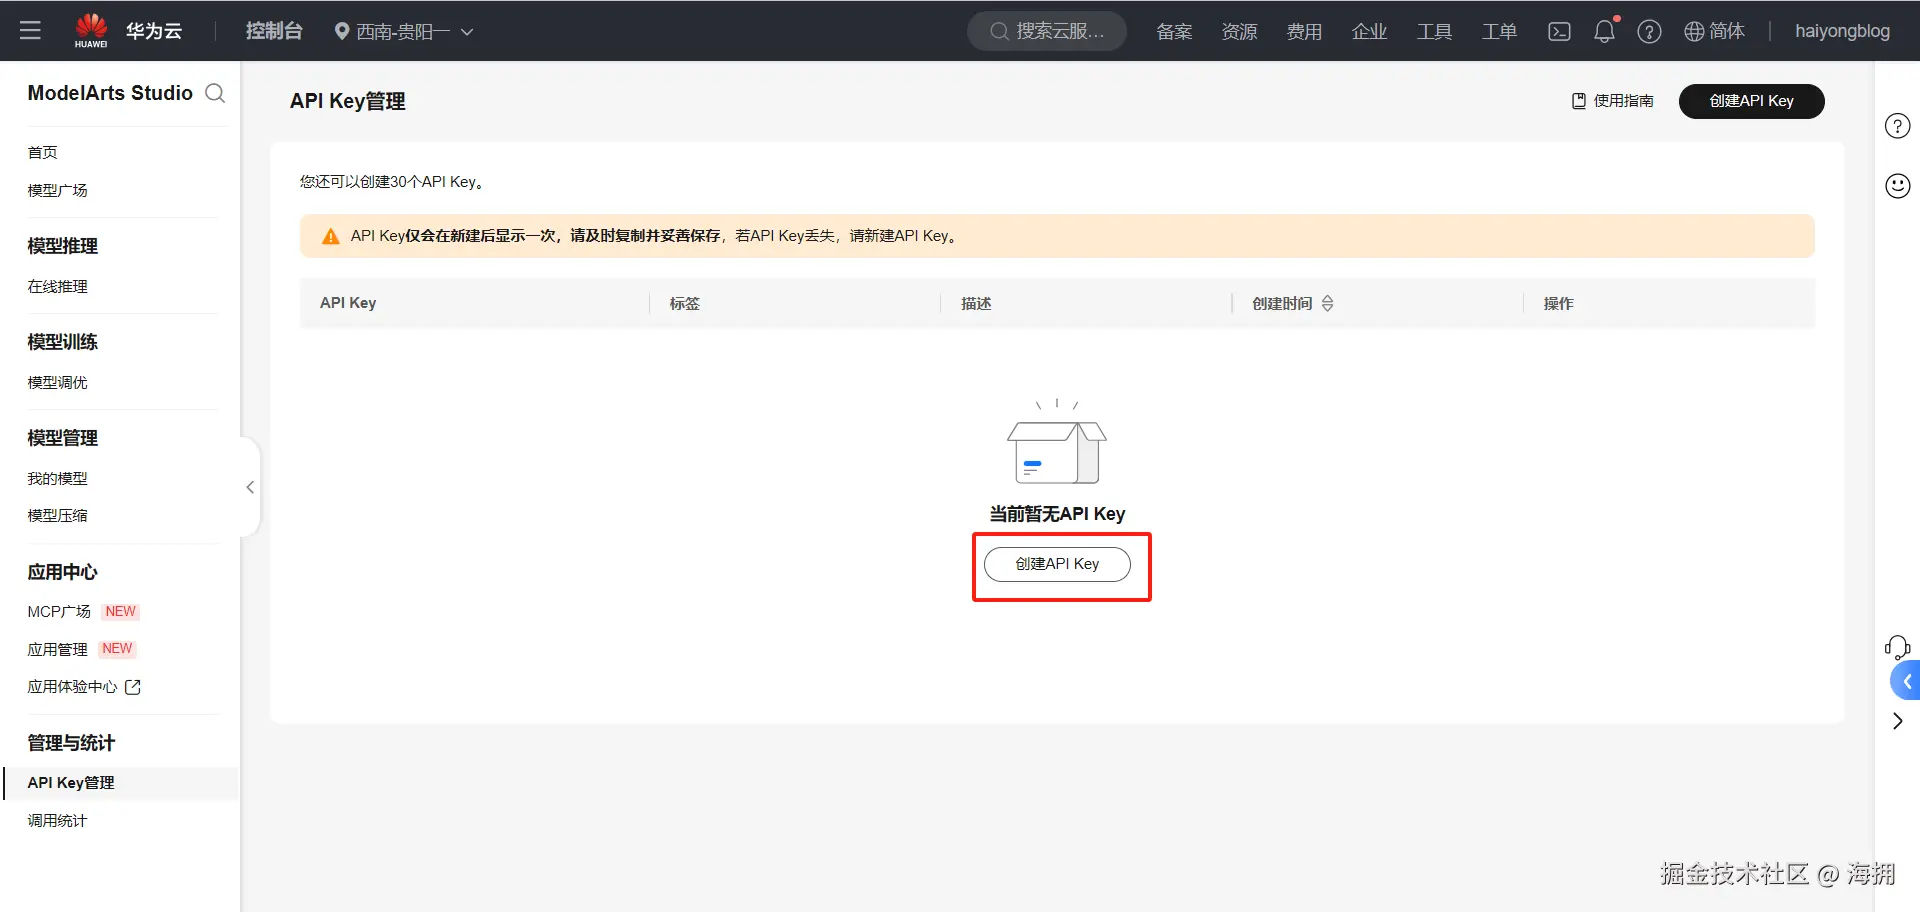This screenshot has height=912, width=1920.
Task: Go to 控制台 console
Action: [x=274, y=31]
